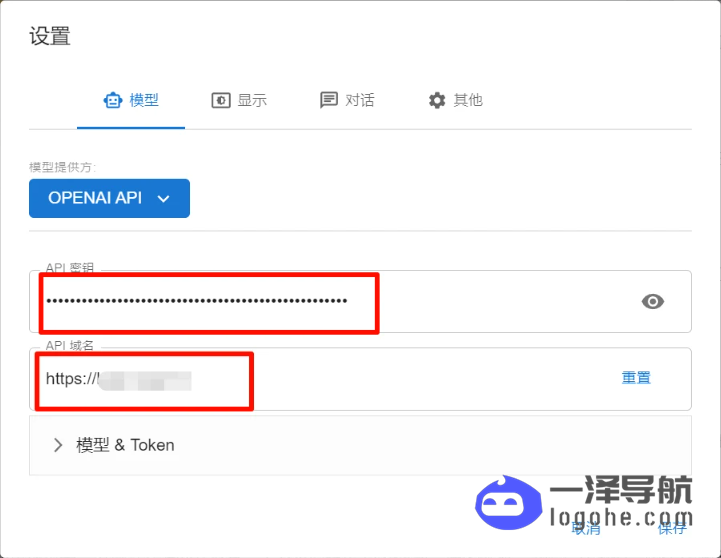Click the gear icon beside 其他

437,100
